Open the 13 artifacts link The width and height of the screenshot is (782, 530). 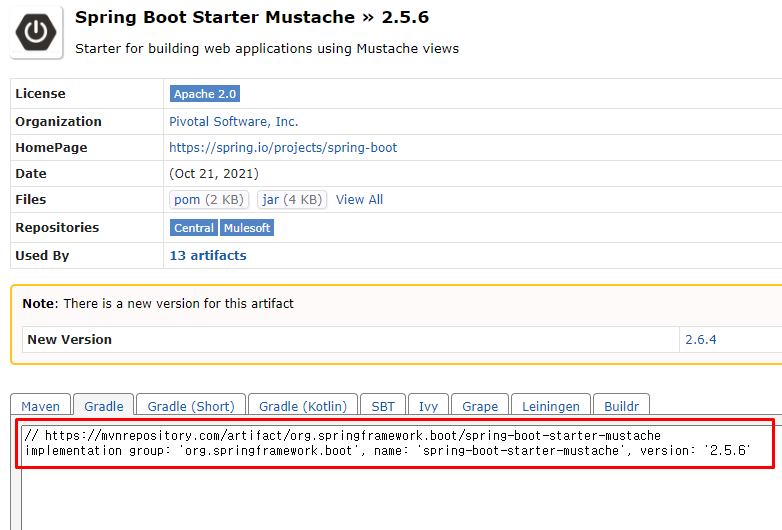(x=208, y=255)
